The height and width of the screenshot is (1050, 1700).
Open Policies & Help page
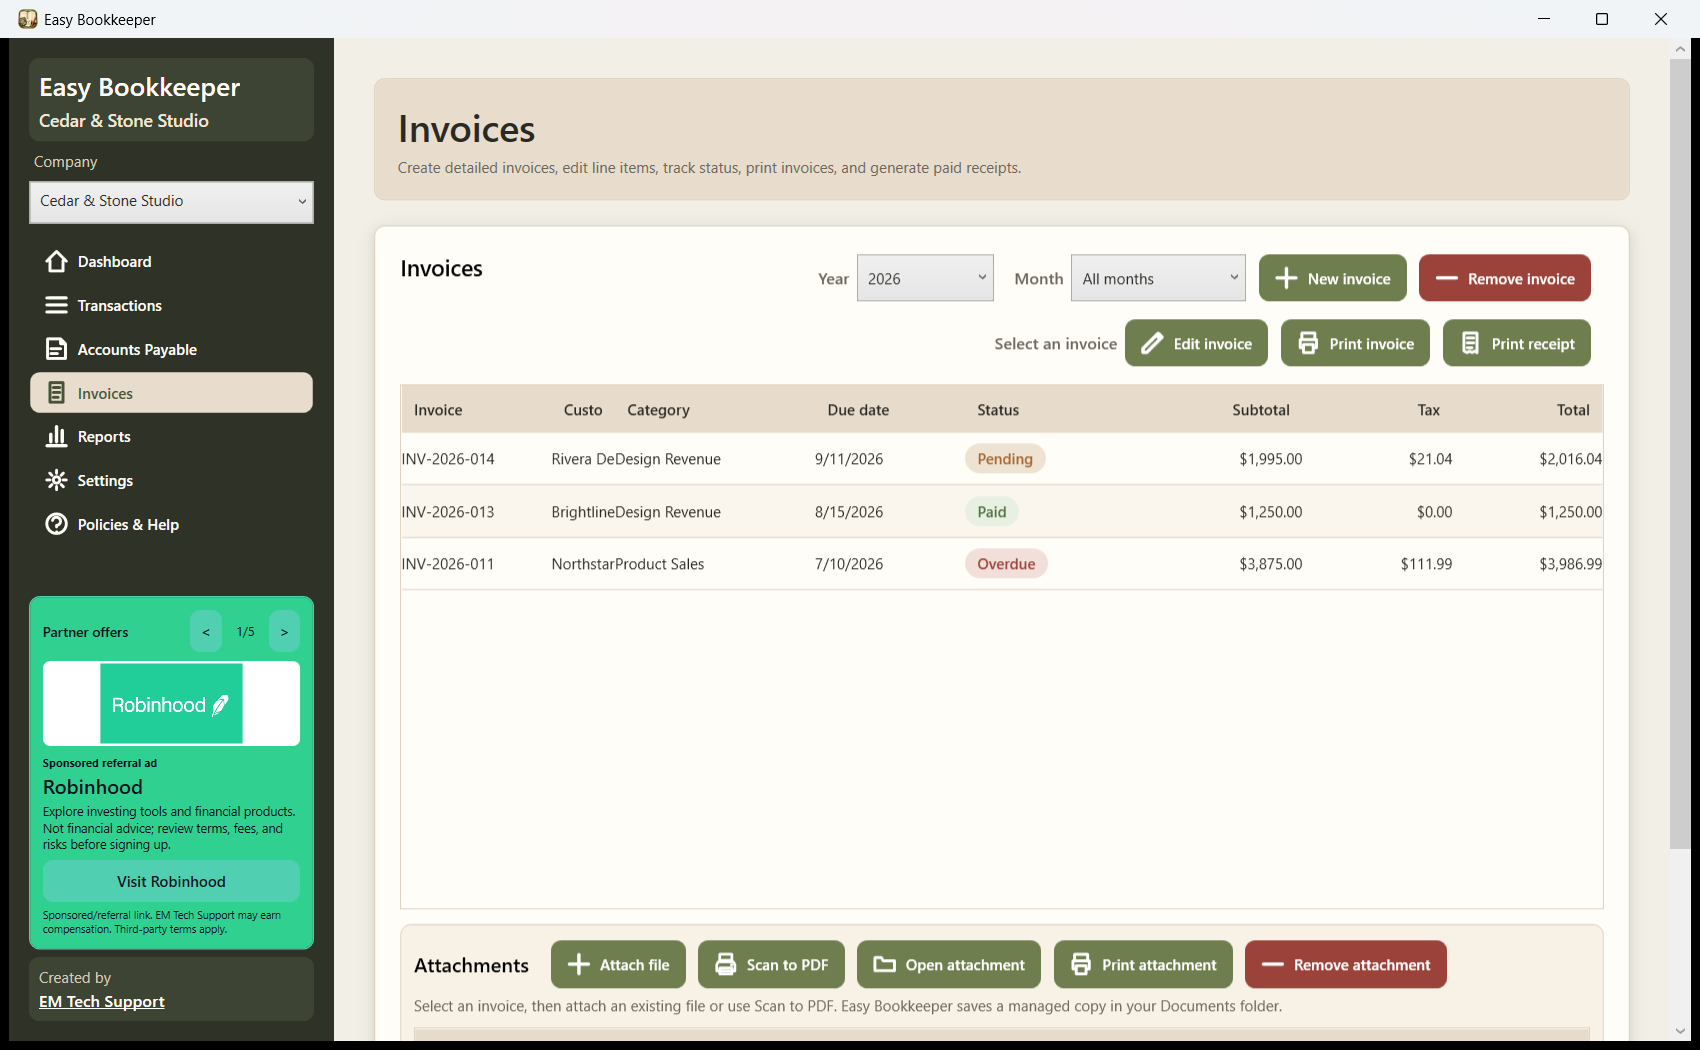pos(171,524)
